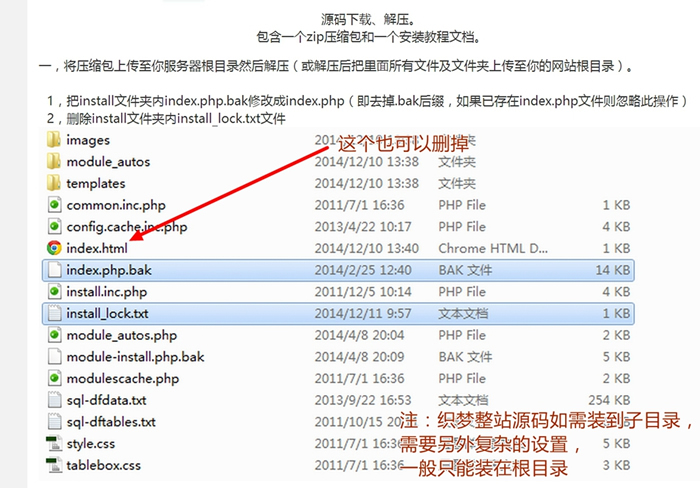Select the module_autos.php file name
Screen dimensions: 700x488
[121, 335]
